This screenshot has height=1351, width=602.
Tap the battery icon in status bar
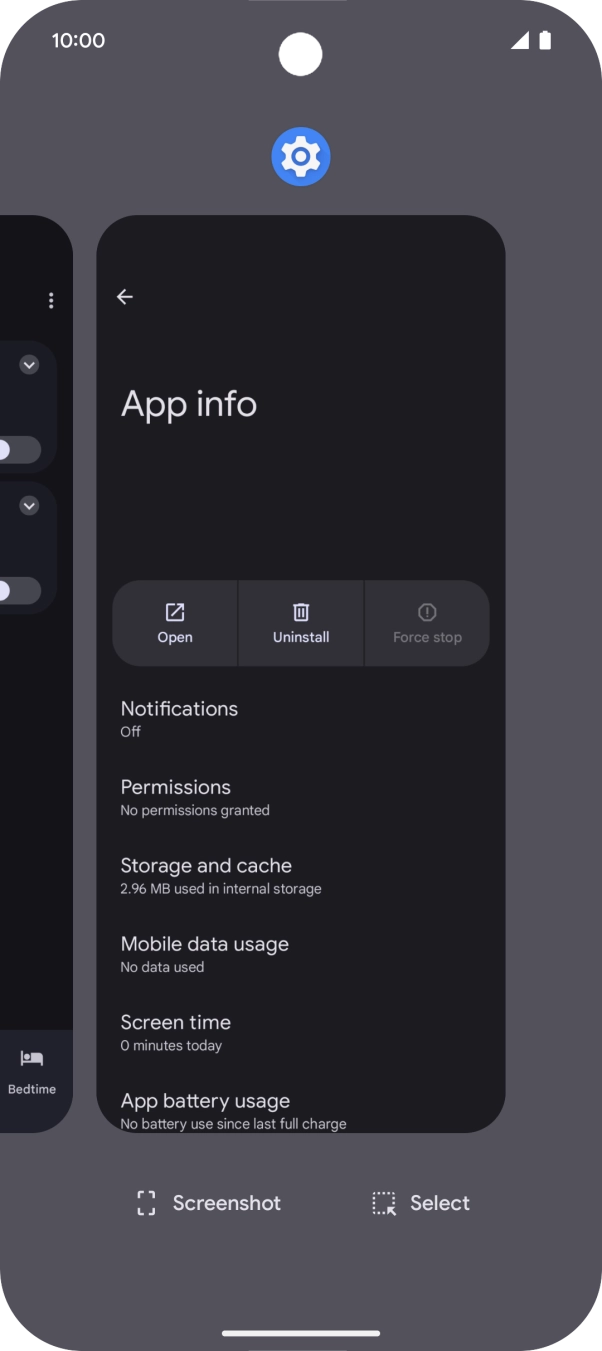coord(545,40)
